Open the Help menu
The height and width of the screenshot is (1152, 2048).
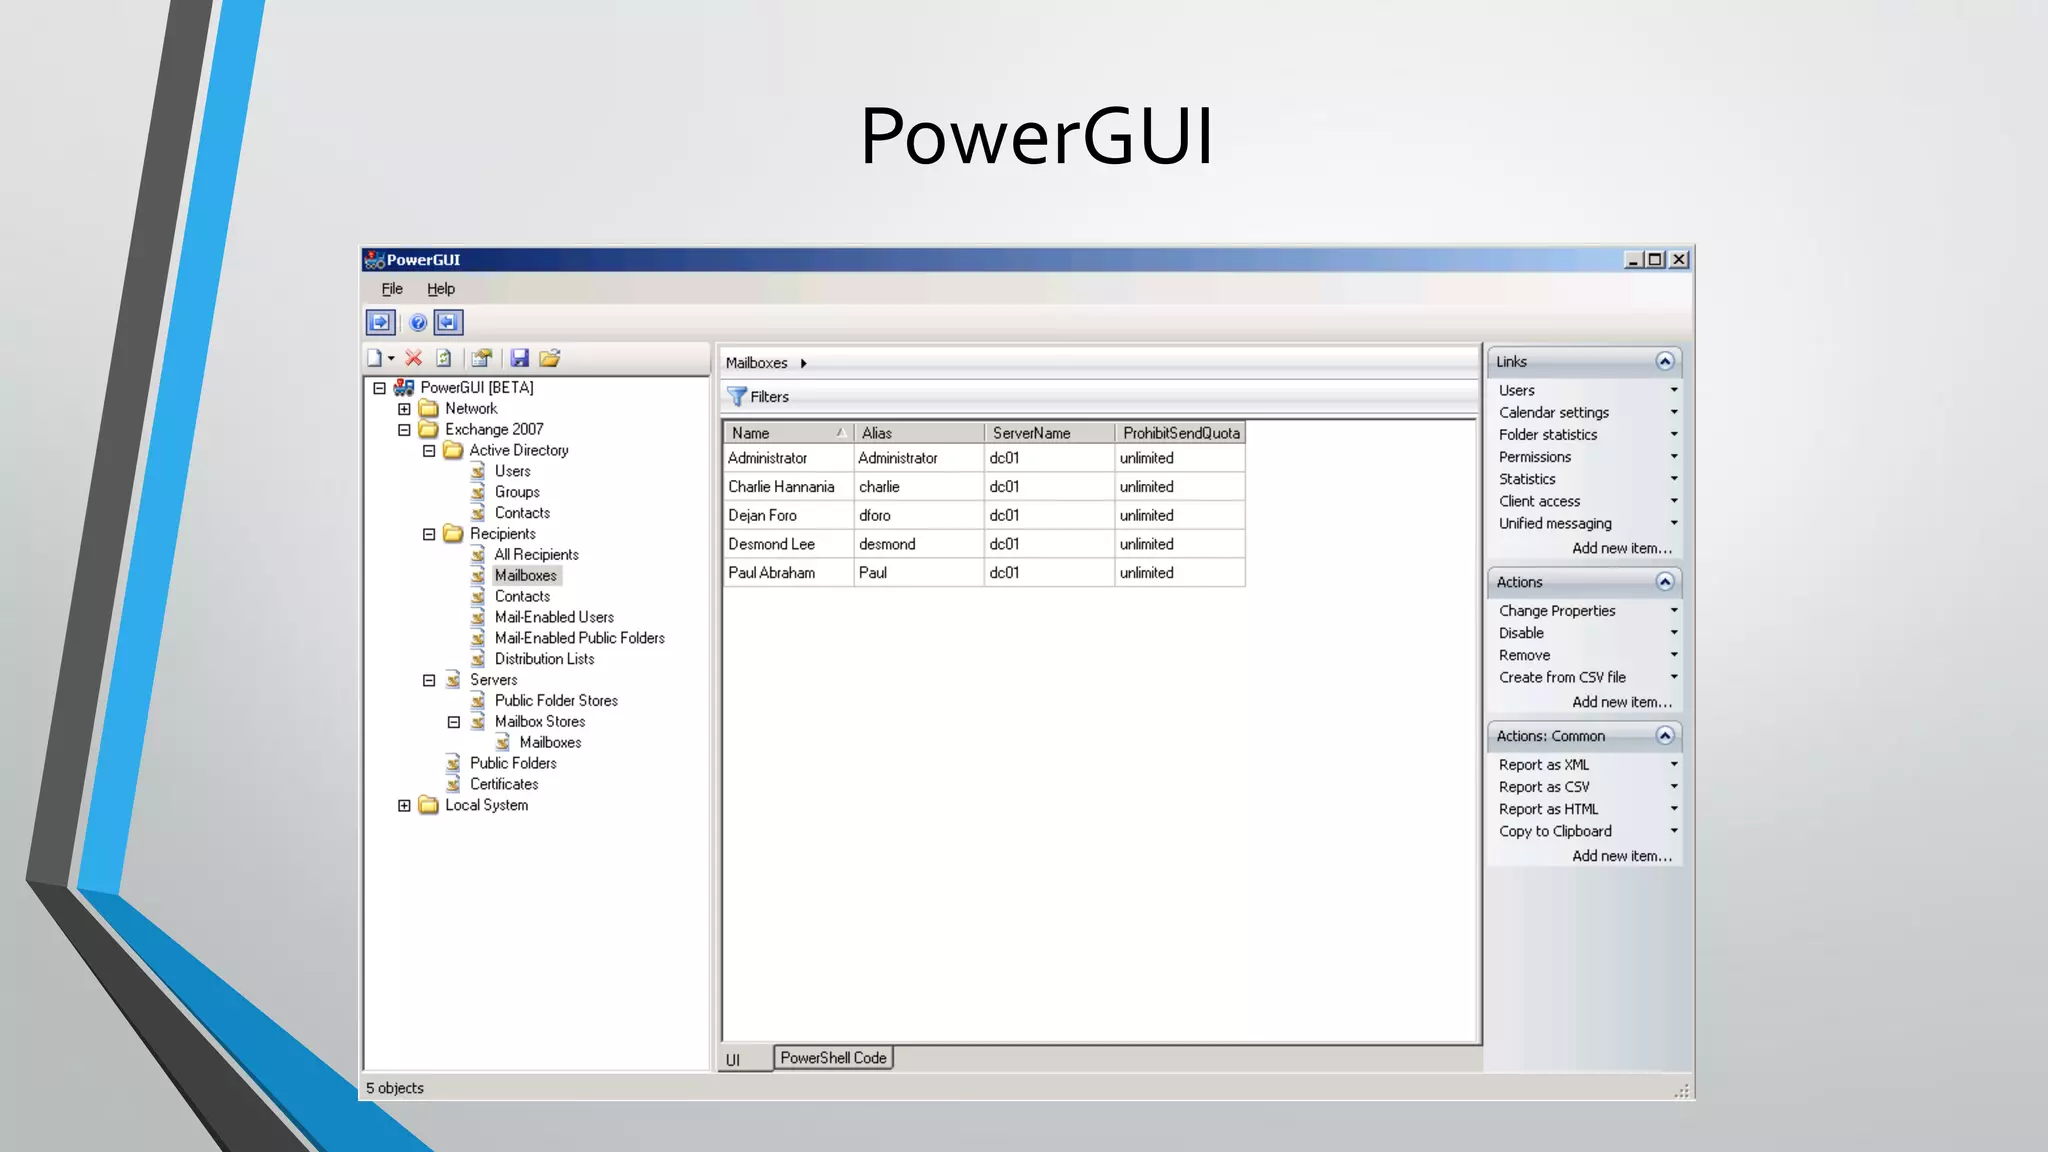point(441,289)
